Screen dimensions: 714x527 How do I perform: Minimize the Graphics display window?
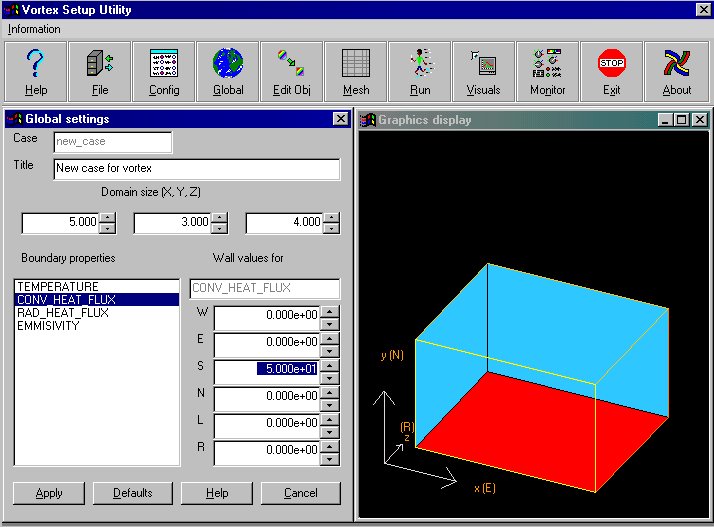point(665,120)
